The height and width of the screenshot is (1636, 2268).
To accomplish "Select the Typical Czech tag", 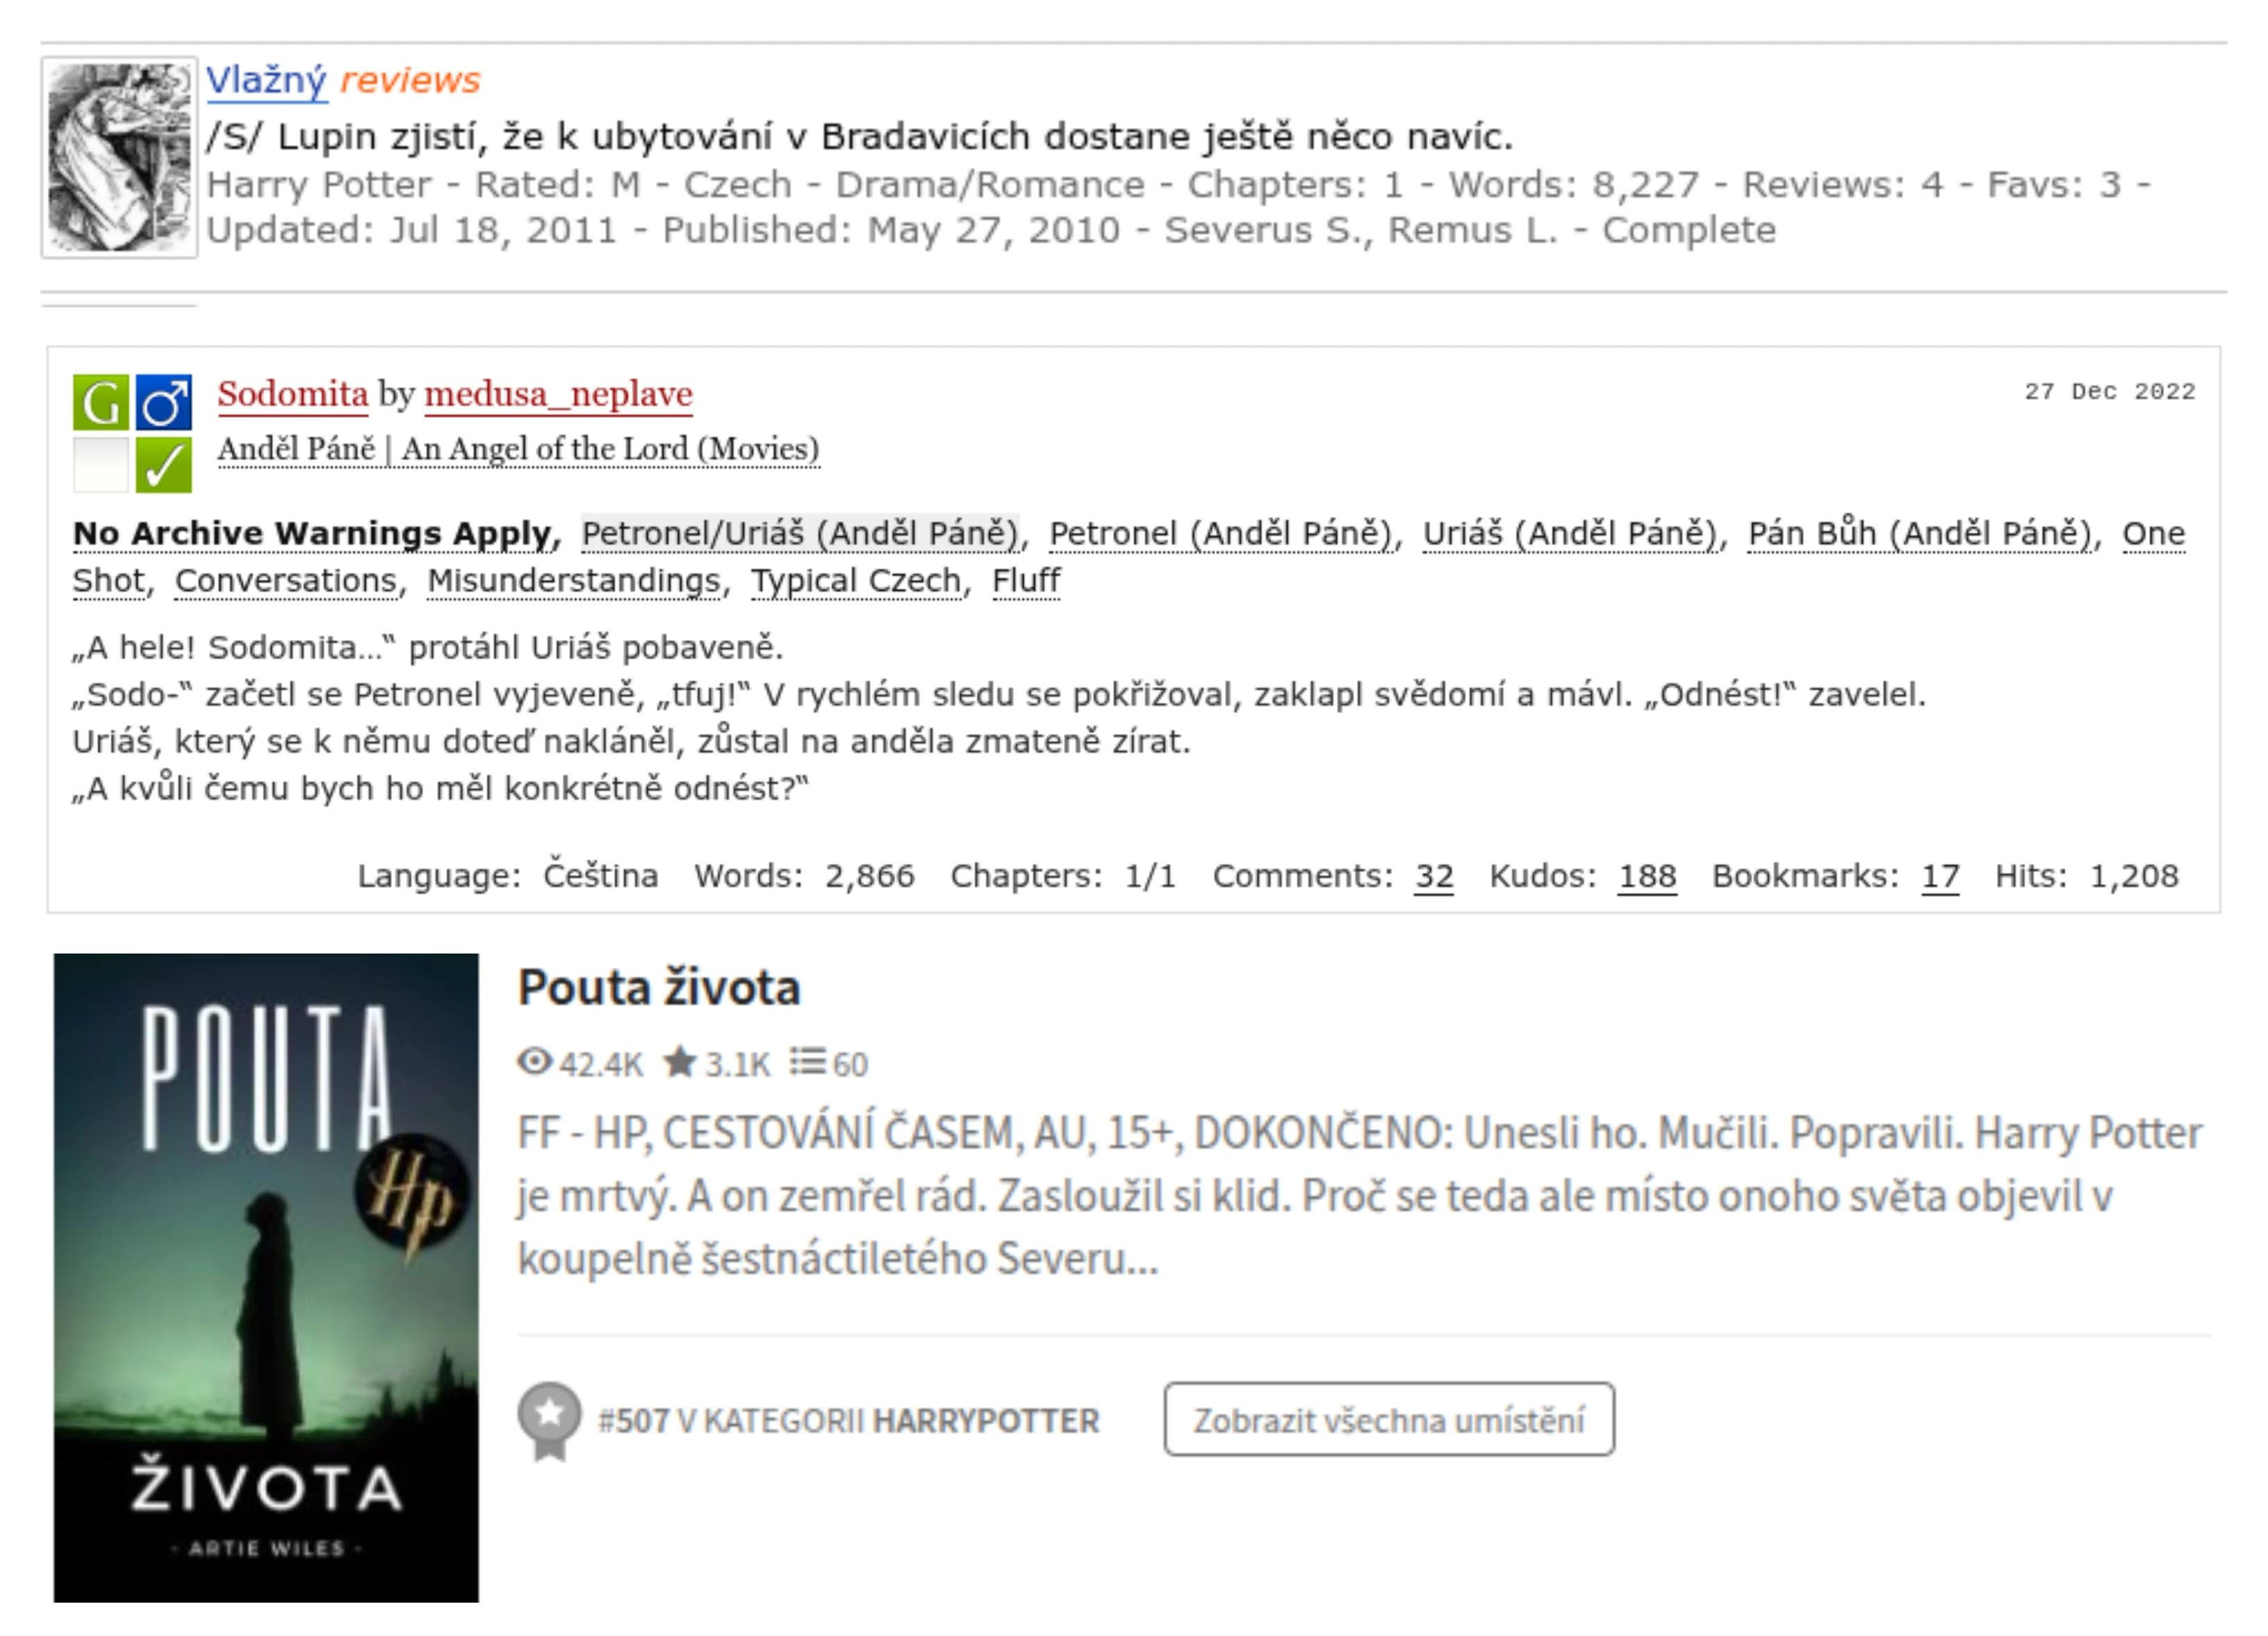I will pyautogui.click(x=856, y=580).
